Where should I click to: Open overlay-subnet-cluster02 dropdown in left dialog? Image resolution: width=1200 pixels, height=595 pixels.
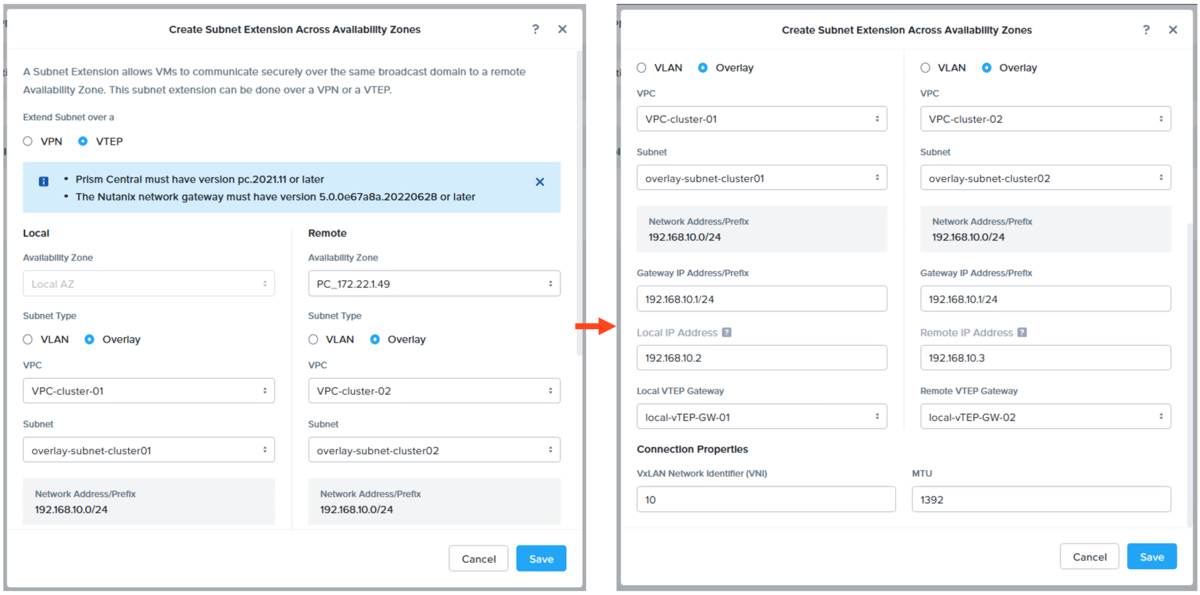coord(434,450)
